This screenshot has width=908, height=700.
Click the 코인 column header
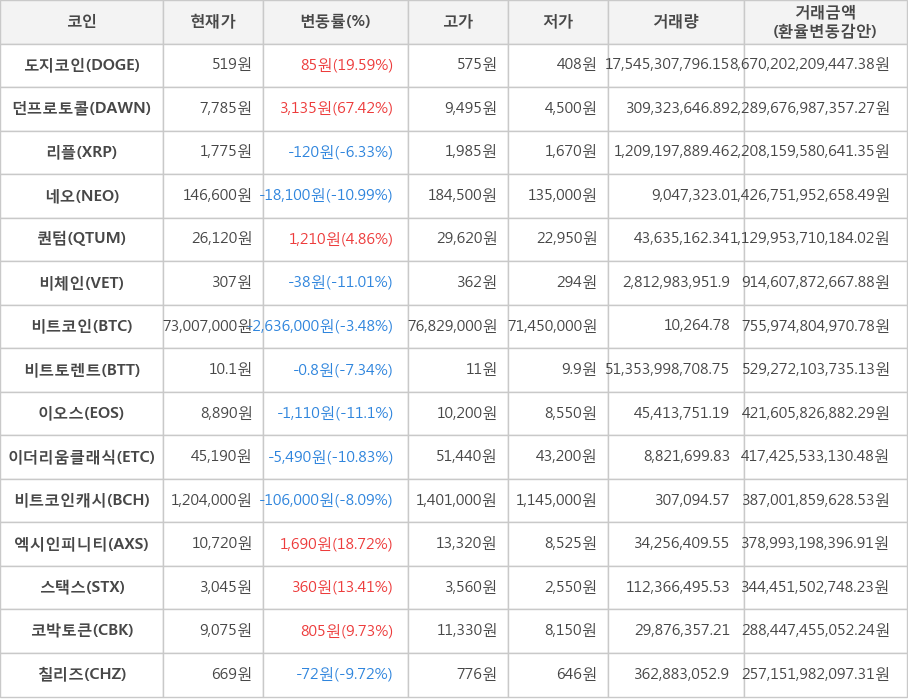point(81,22)
